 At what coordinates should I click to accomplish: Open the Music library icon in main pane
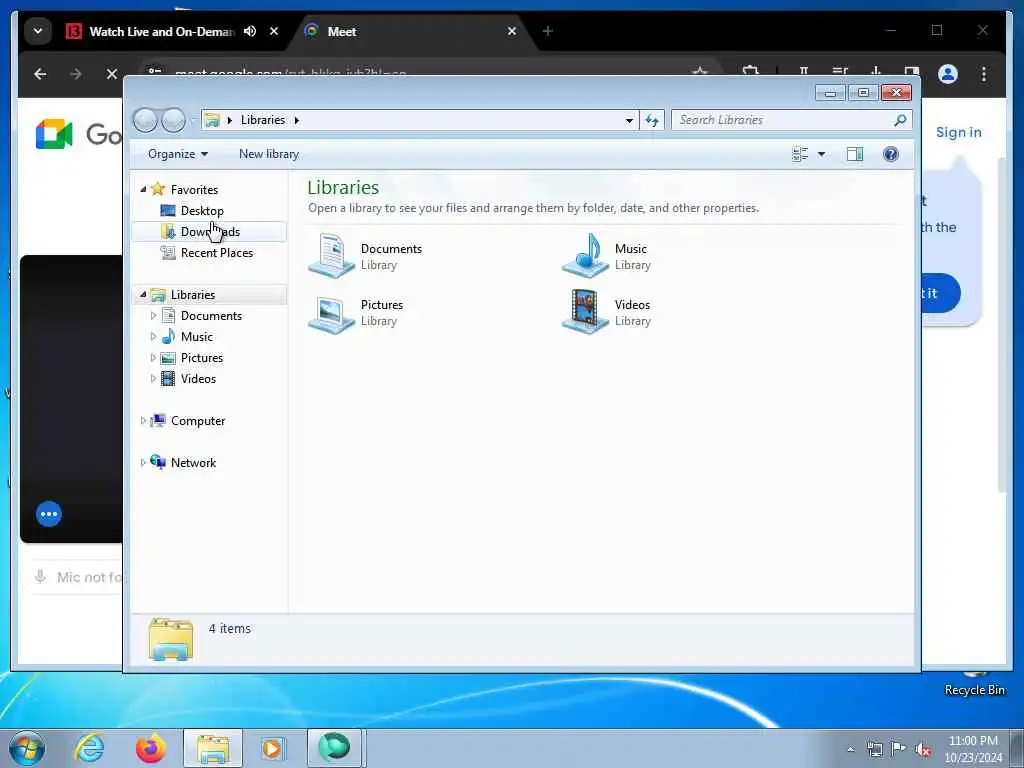(x=586, y=256)
